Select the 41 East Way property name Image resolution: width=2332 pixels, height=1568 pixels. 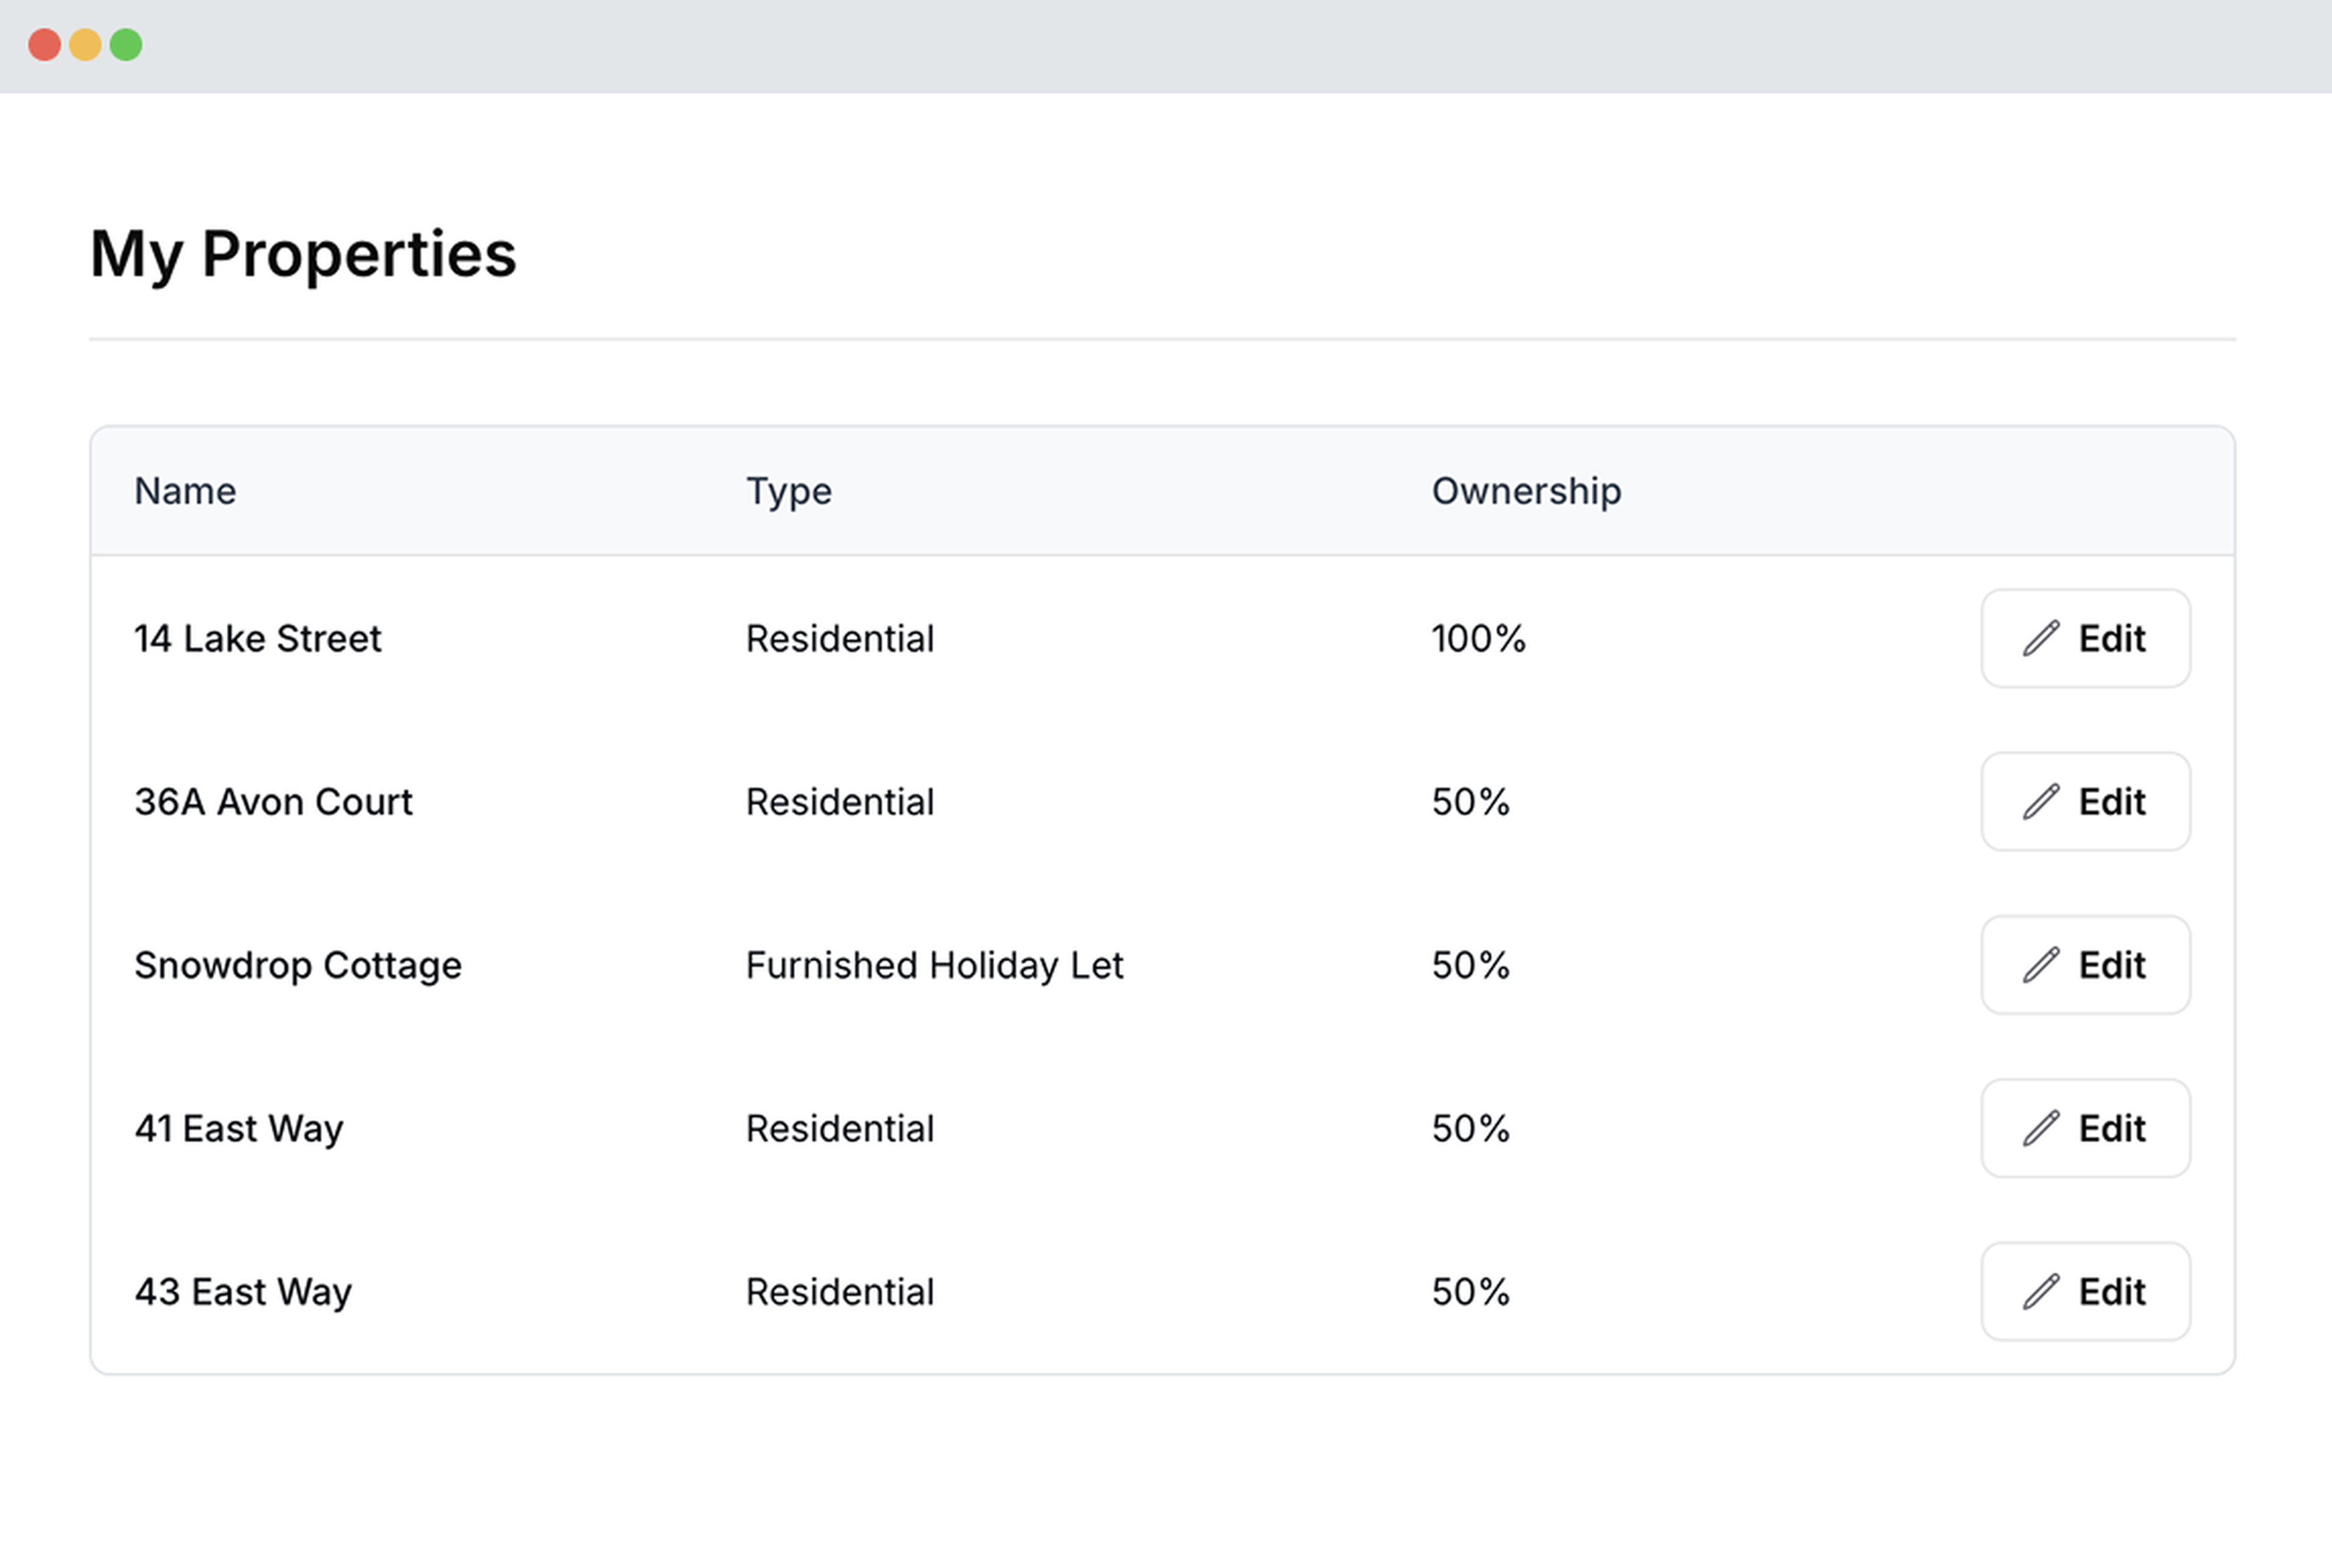pos(239,1128)
